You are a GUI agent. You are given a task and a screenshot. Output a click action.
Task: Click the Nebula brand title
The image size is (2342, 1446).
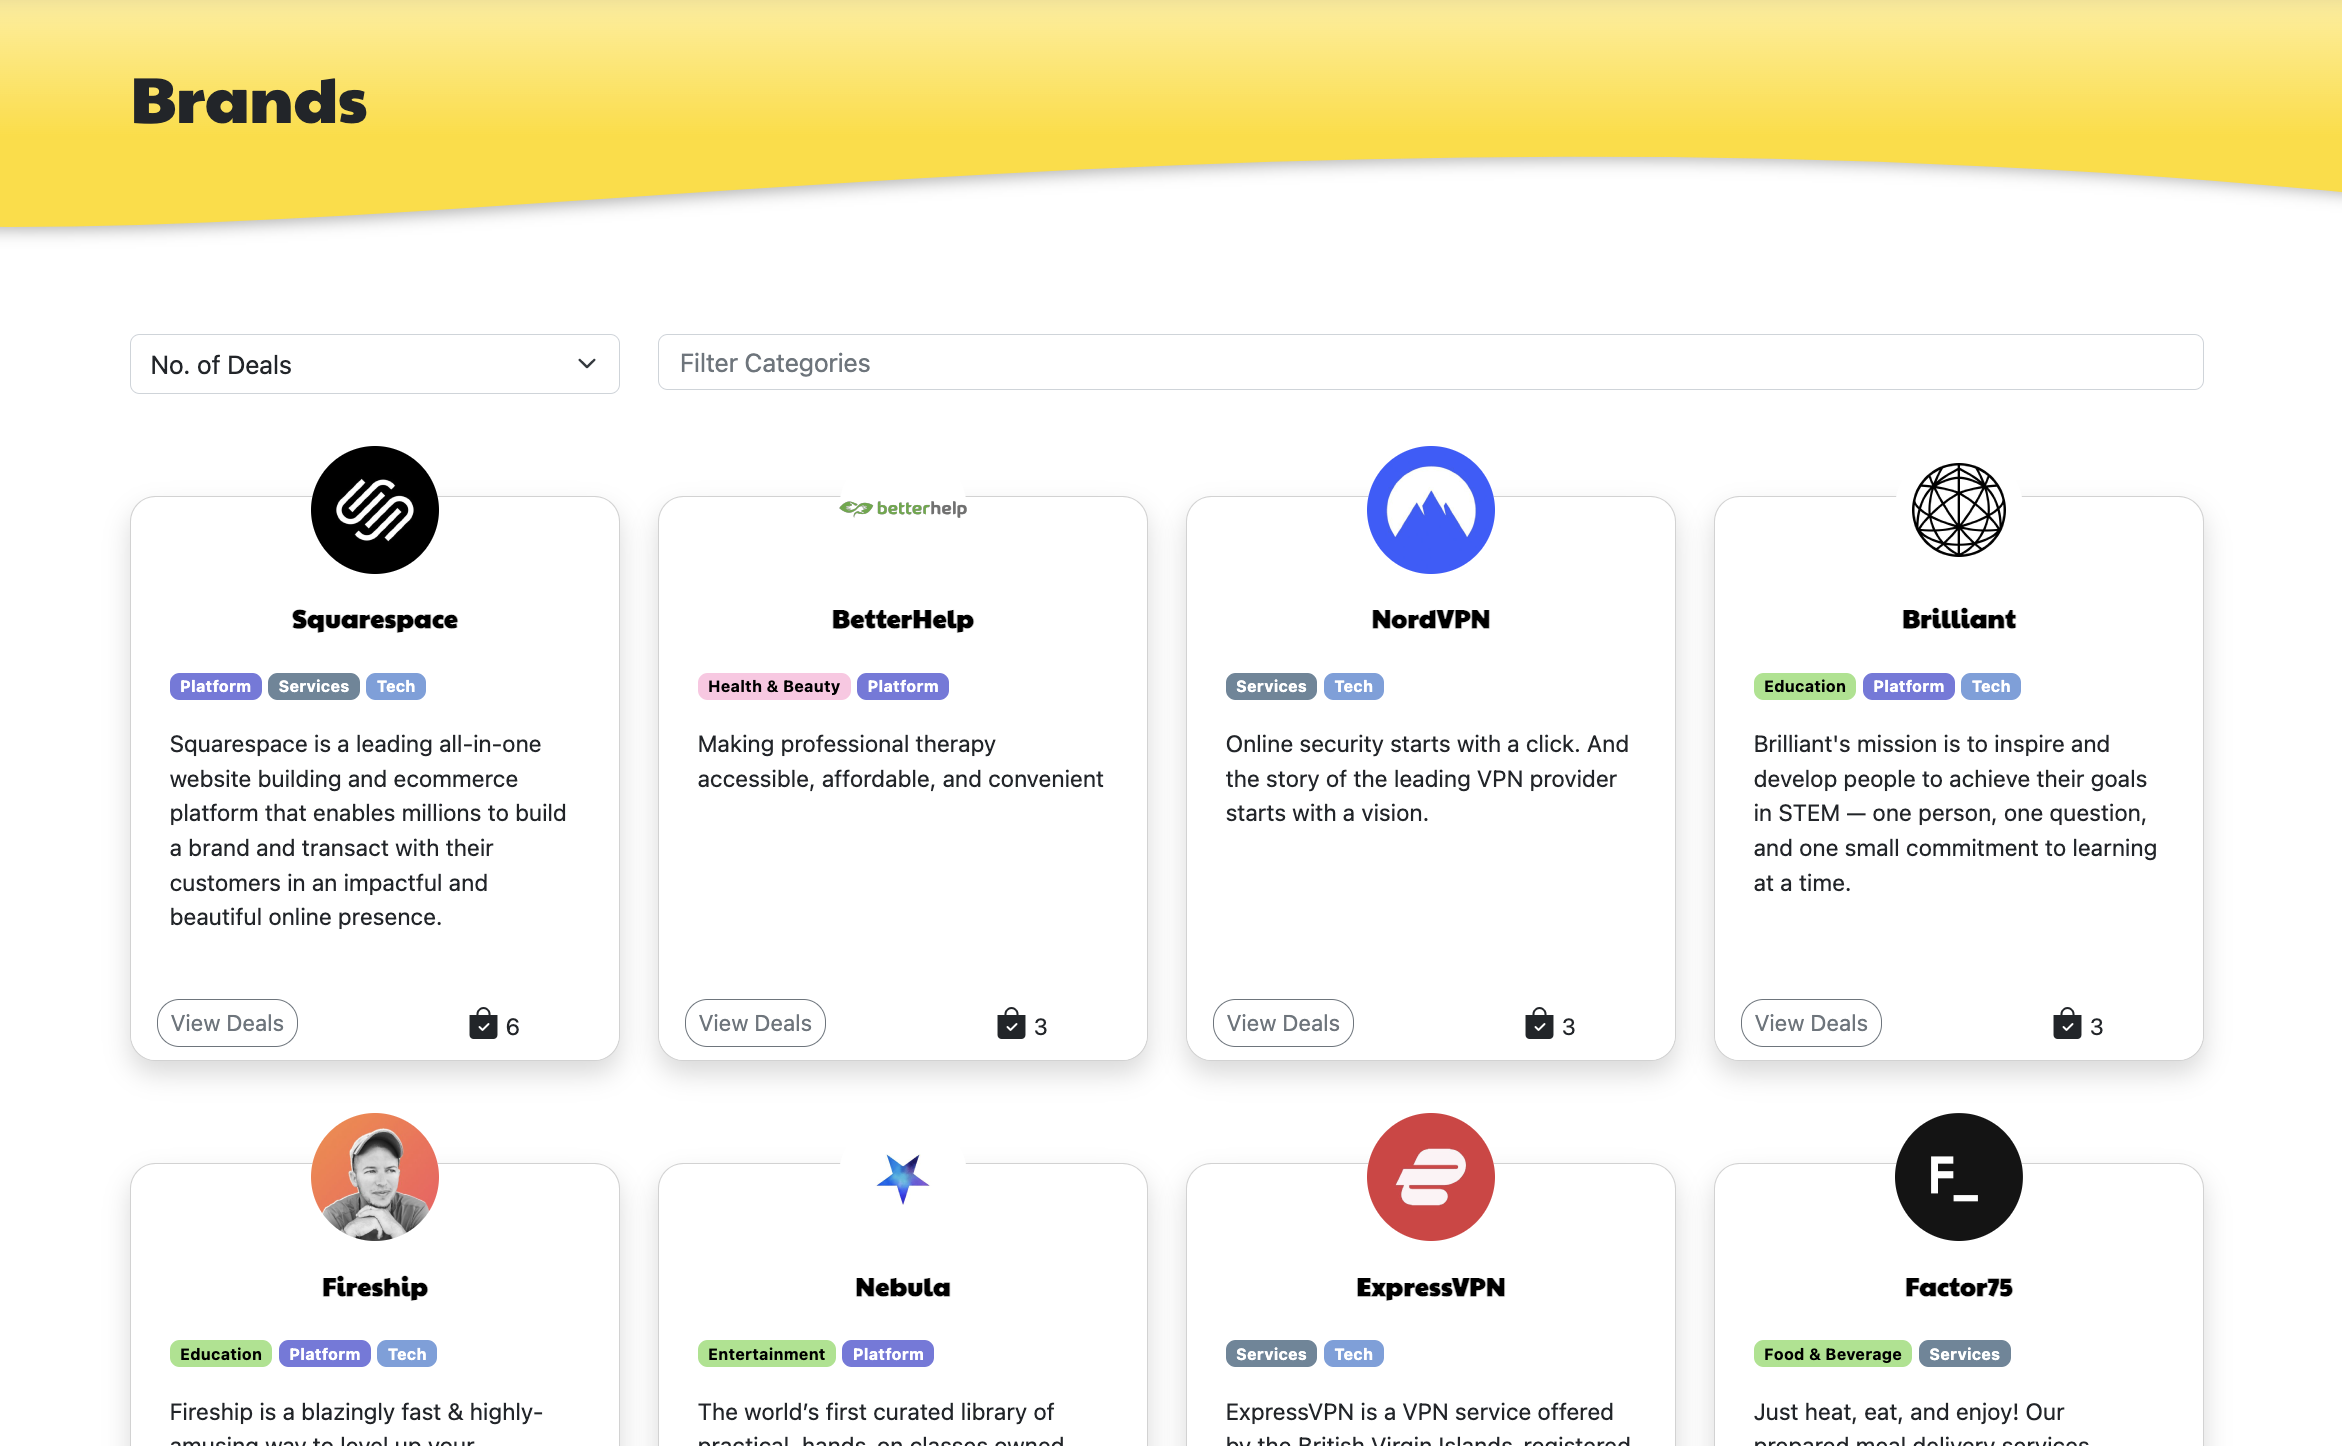903,1287
